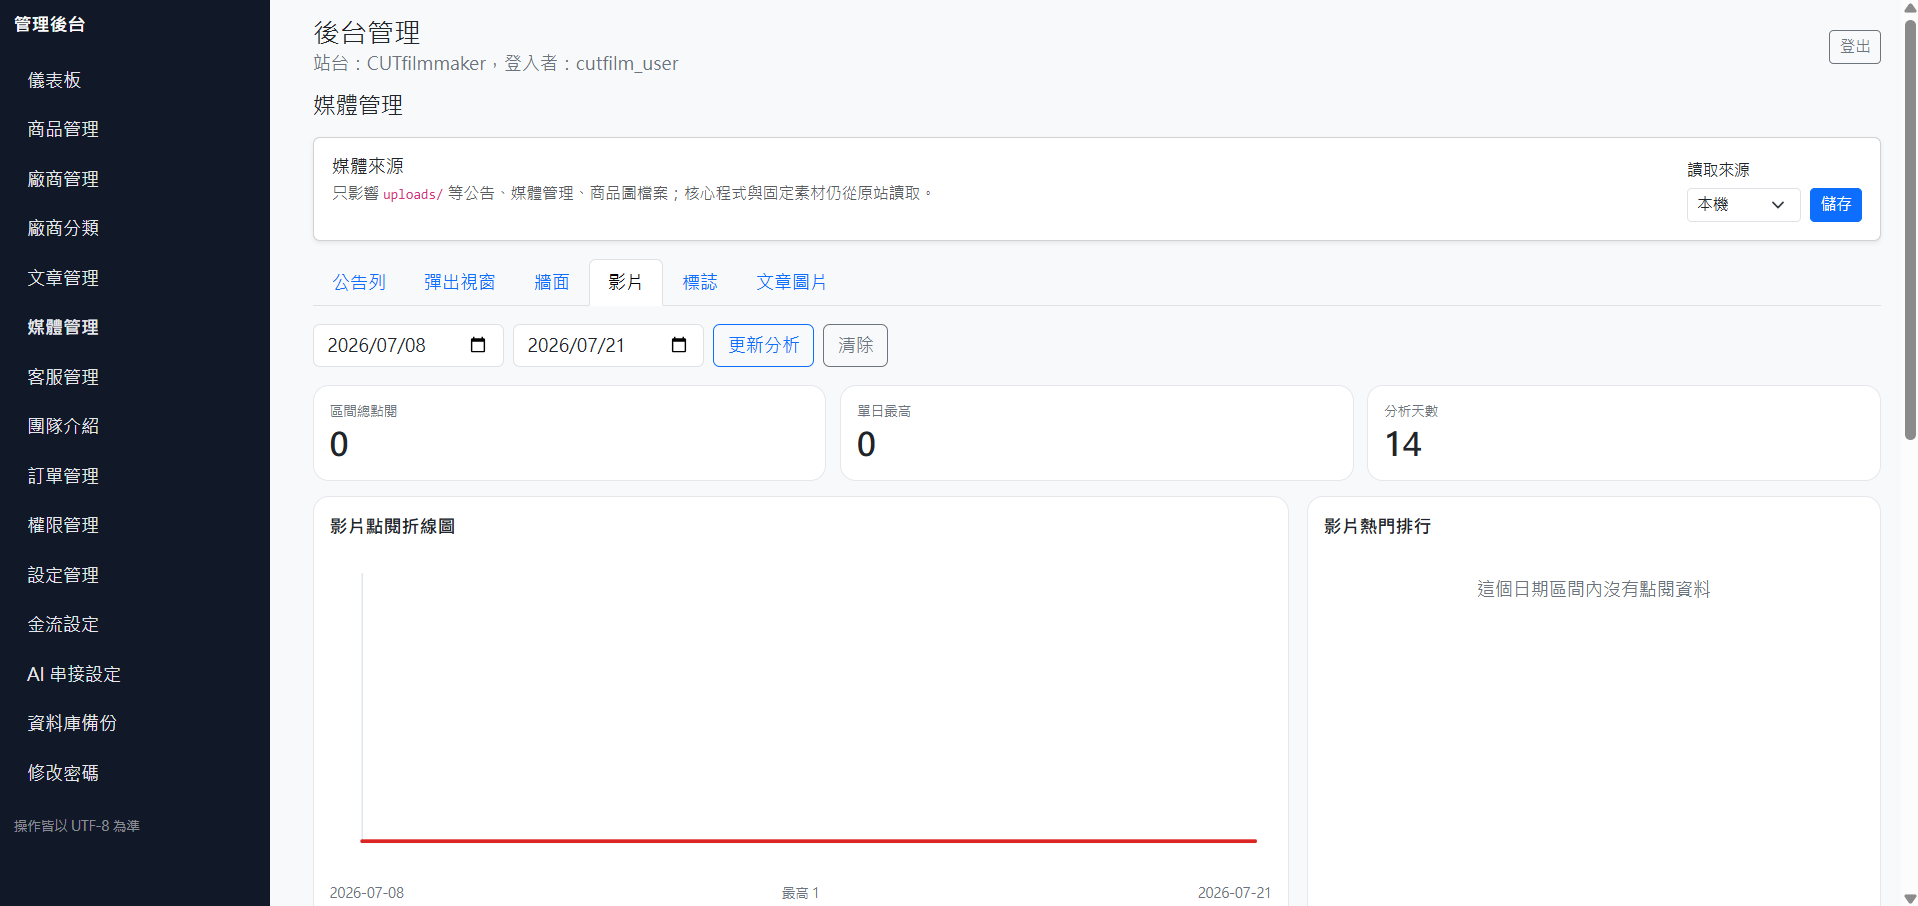Screen dimensions: 1918x906
Task: Switch to the 文章圖片 tab
Action: tap(791, 282)
